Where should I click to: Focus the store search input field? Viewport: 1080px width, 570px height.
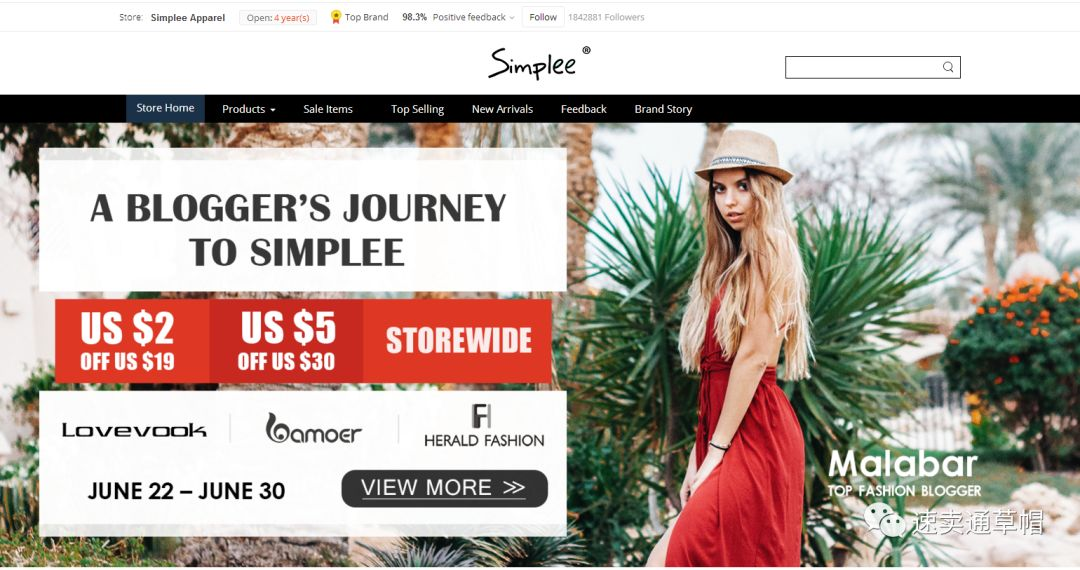pyautogui.click(x=863, y=67)
